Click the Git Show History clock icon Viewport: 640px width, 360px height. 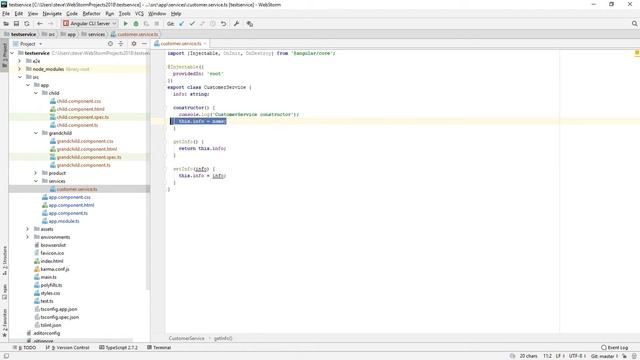click(x=213, y=24)
